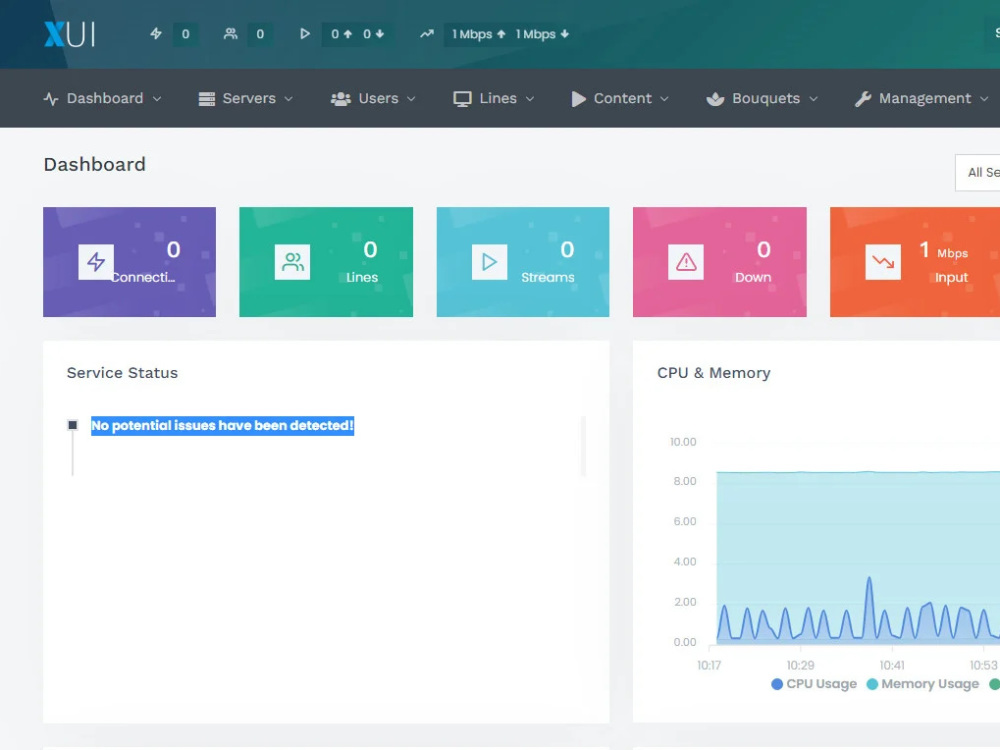This screenshot has height=750, width=1000.
Task: Select the purple Connections stat card icon
Action: (95, 261)
